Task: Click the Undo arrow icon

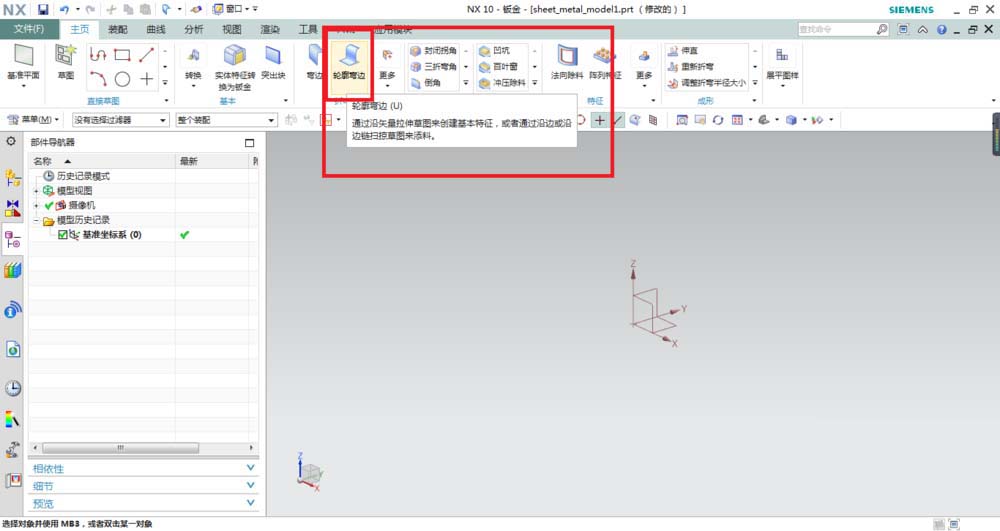Action: [64, 10]
